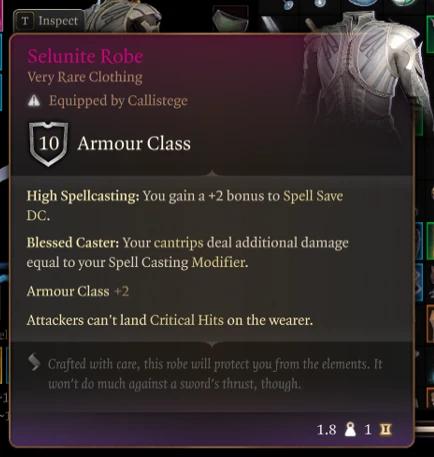Select the pauldron armour item beside Inspect
This screenshot has width=434, height=457.
[x=125, y=16]
